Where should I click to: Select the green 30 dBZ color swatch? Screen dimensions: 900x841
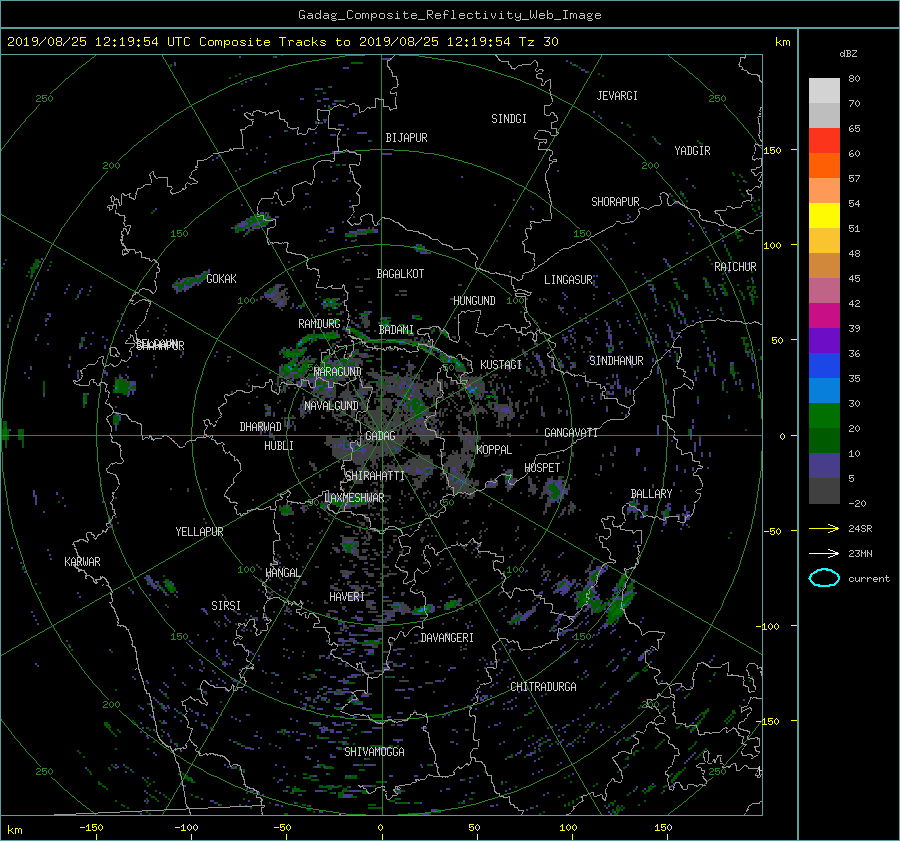824,416
